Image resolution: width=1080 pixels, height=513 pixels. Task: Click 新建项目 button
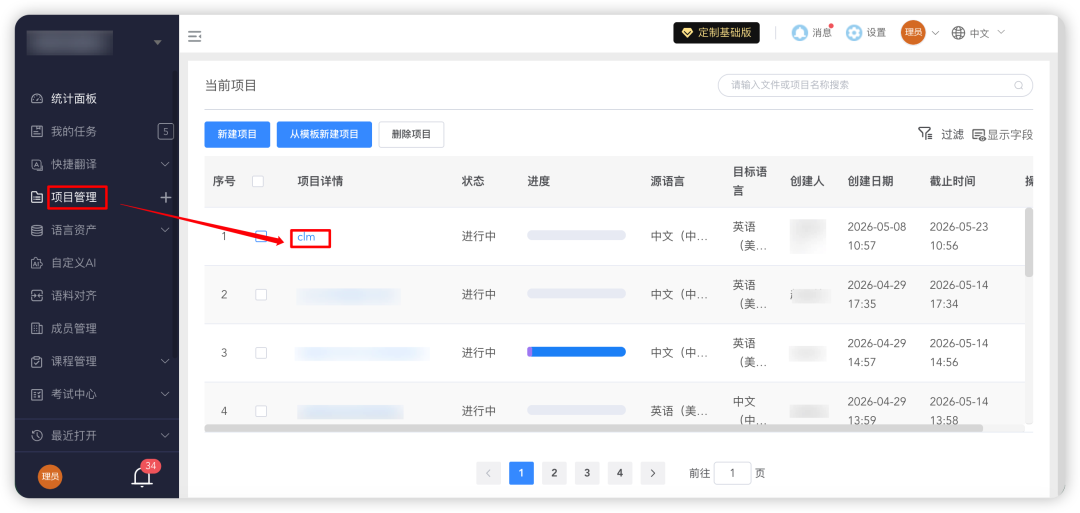[238, 134]
